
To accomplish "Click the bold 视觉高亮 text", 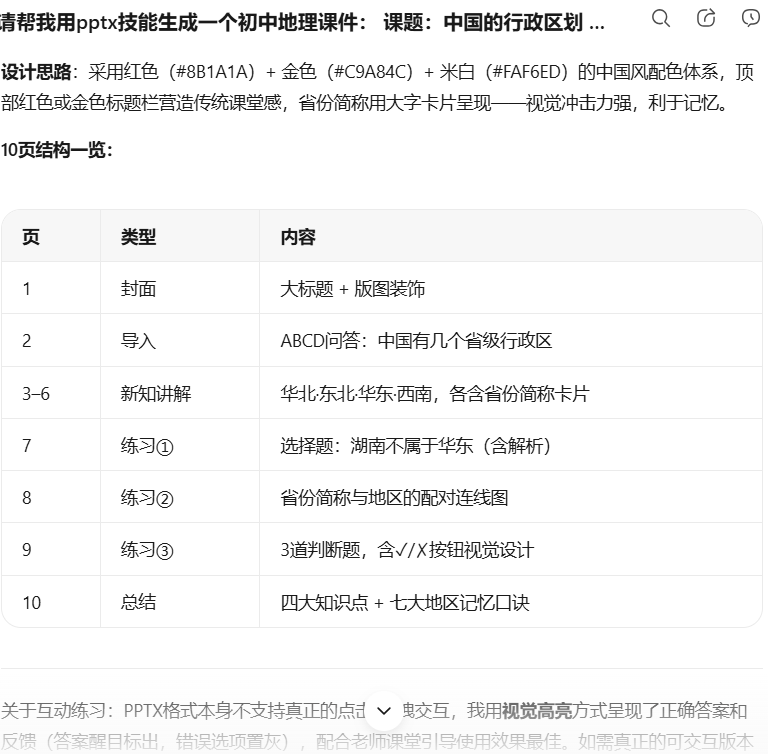I will pos(537,710).
